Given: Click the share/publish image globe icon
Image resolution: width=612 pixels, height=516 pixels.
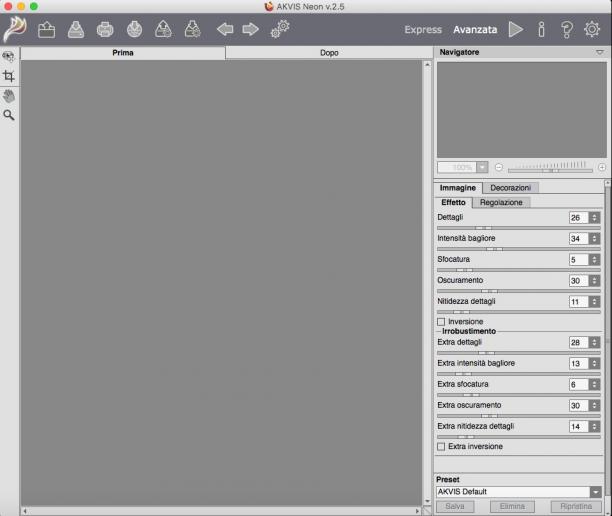Looking at the screenshot, I should (134, 30).
